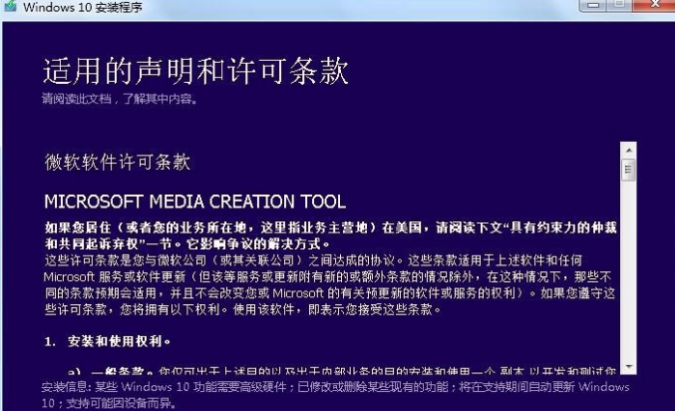Click the license scrollbar thumb
675x411 pixels.
tap(628, 170)
